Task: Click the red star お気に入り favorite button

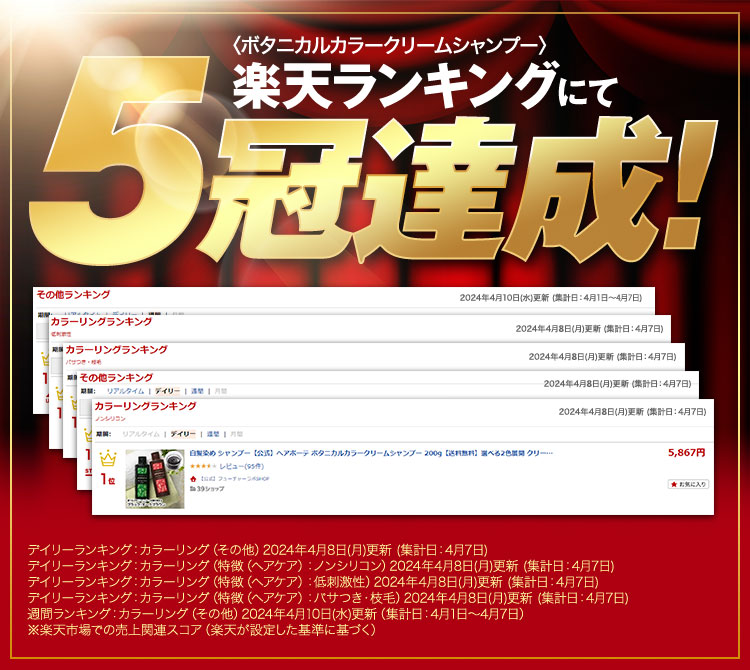Action: tap(687, 484)
